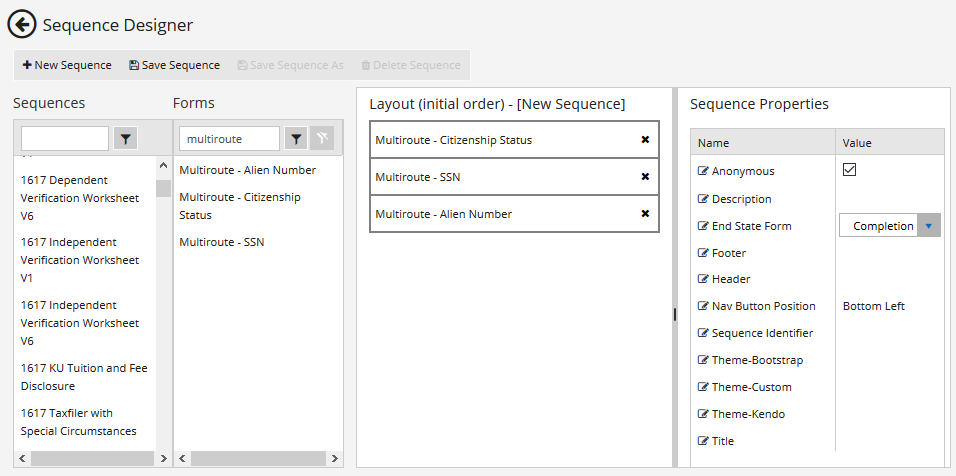Select the Multiroute - SSN form in the Forms list

[221, 242]
